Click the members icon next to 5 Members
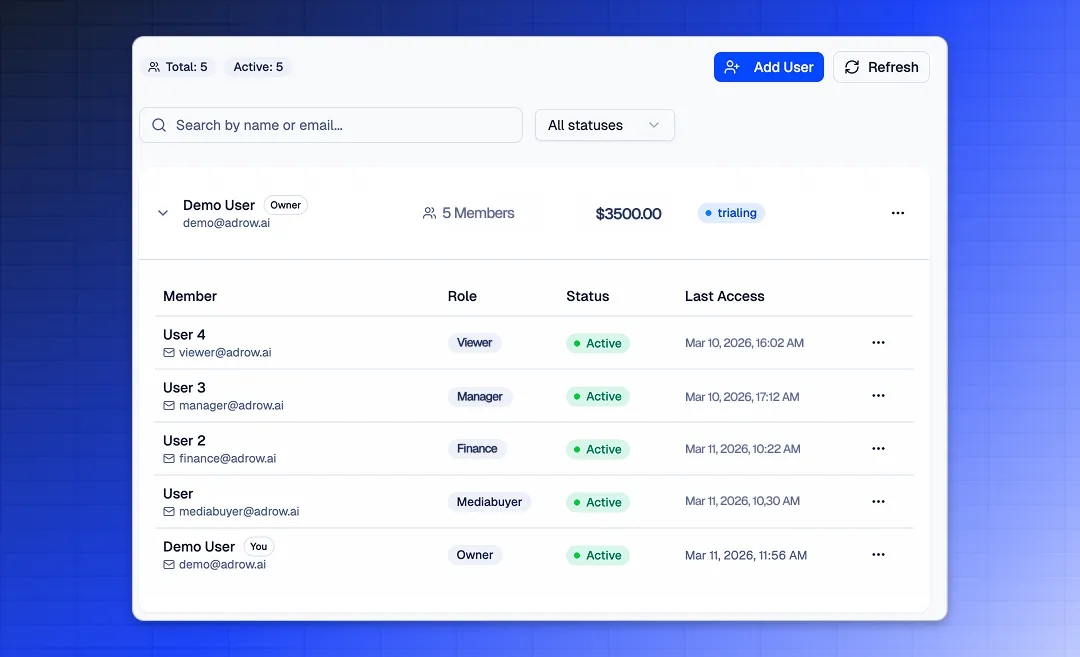Screen dimensions: 1080x657 click(x=429, y=213)
